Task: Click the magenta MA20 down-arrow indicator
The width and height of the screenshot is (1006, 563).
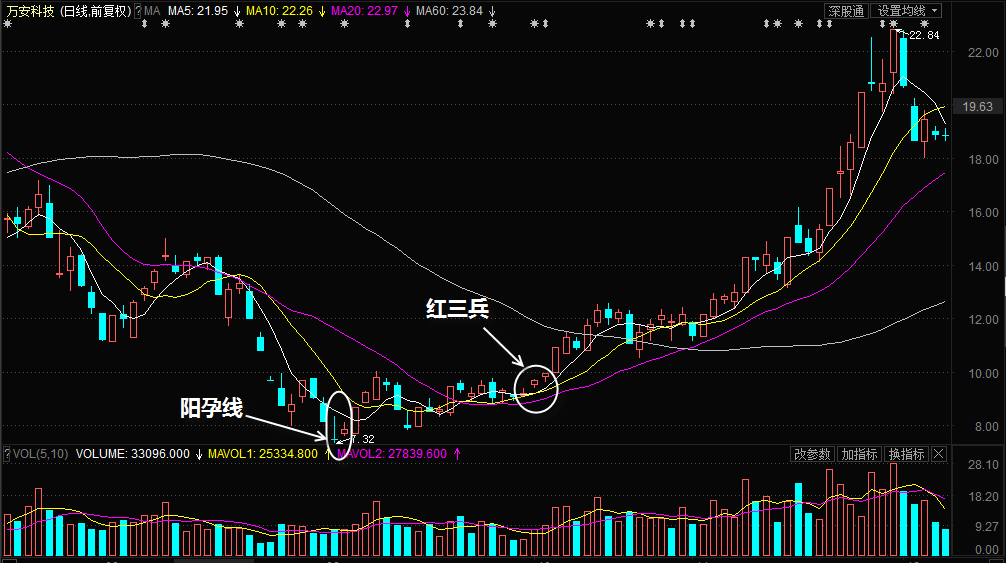Action: pyautogui.click(x=407, y=11)
